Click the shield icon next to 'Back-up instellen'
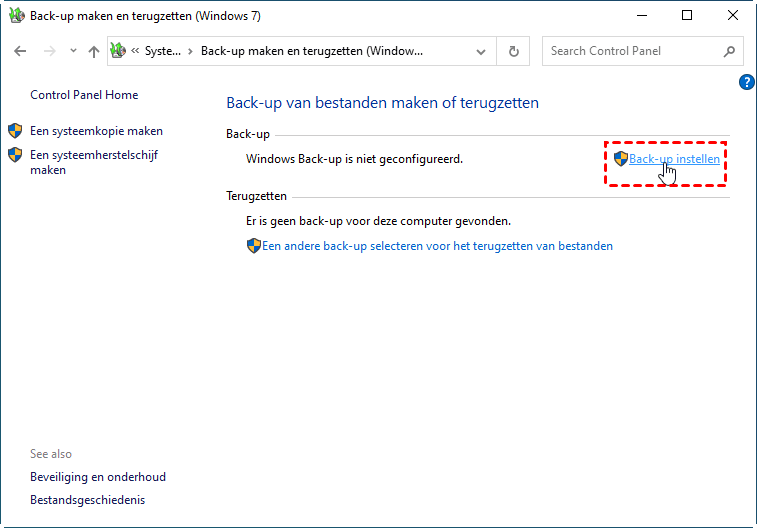 click(620, 159)
